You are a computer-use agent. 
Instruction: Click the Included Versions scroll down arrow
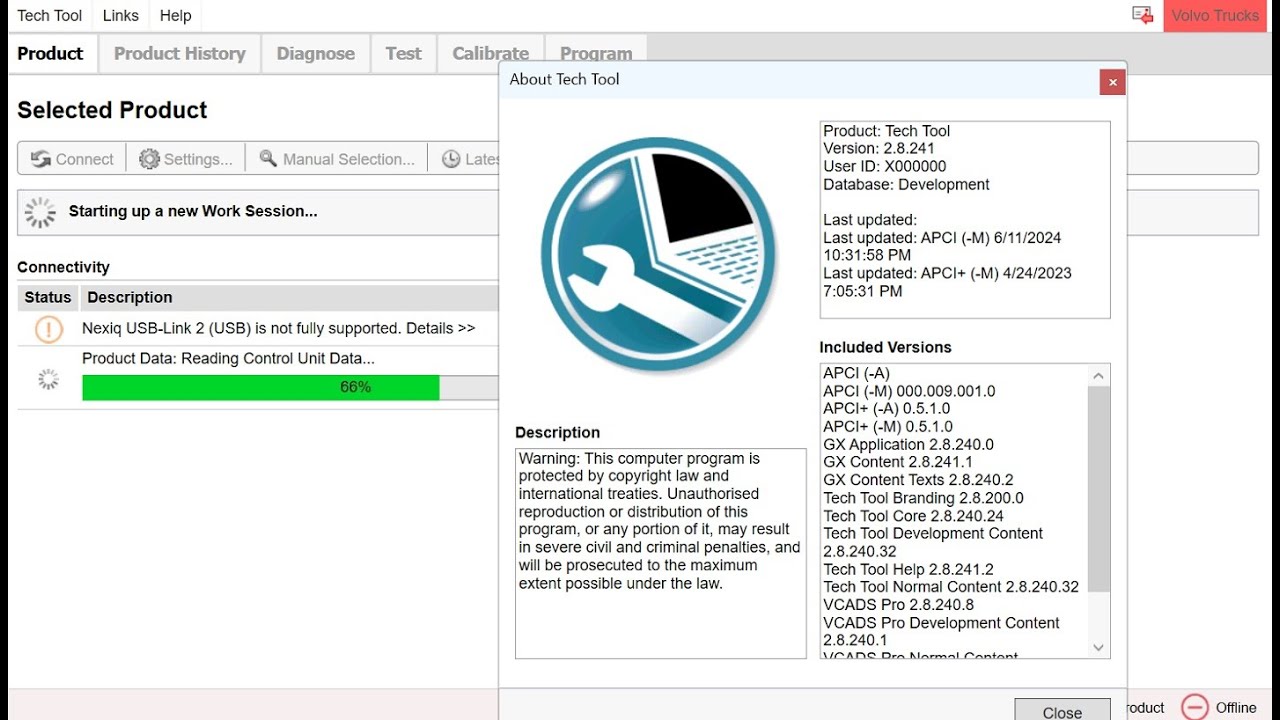[1098, 647]
